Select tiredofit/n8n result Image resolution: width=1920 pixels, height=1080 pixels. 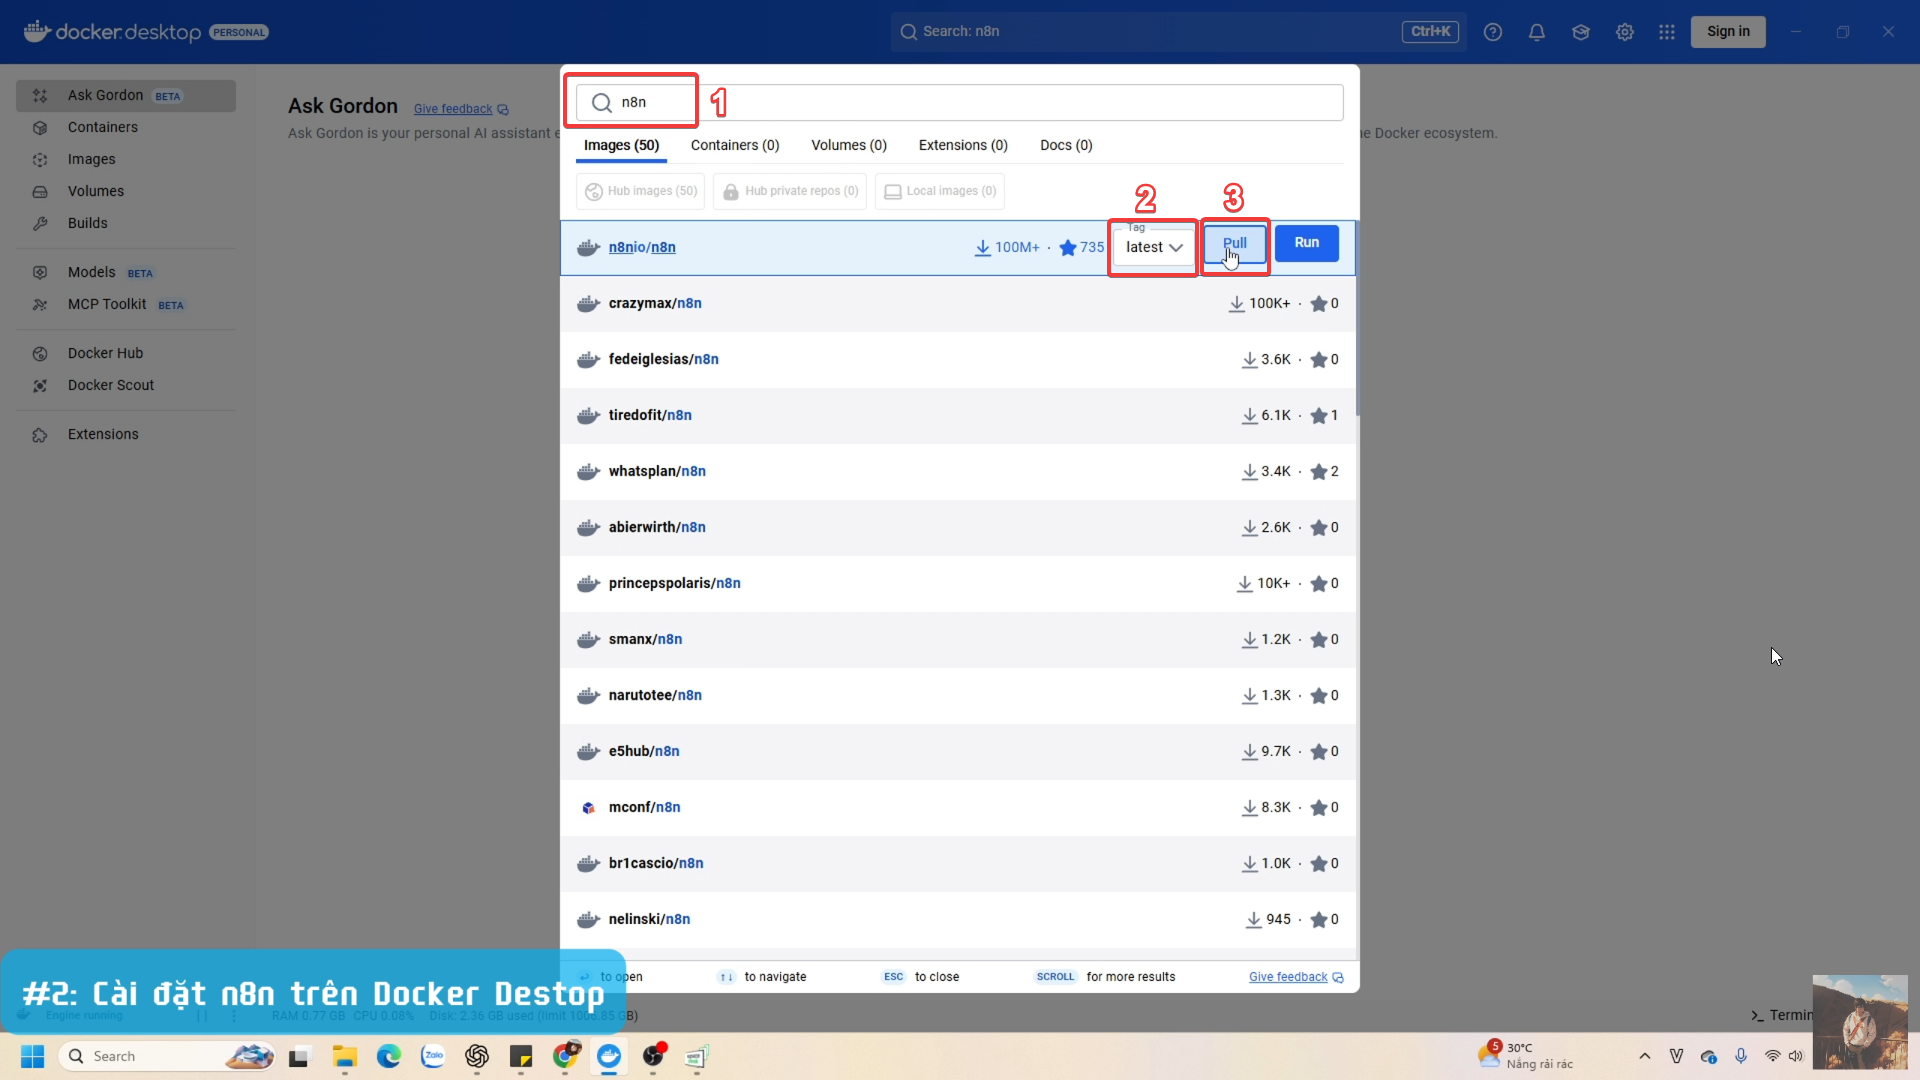coord(958,415)
